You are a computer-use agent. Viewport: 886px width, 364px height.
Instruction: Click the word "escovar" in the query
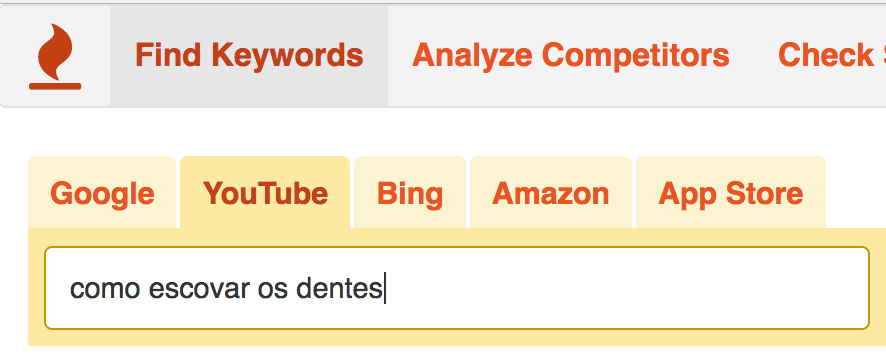(x=199, y=289)
